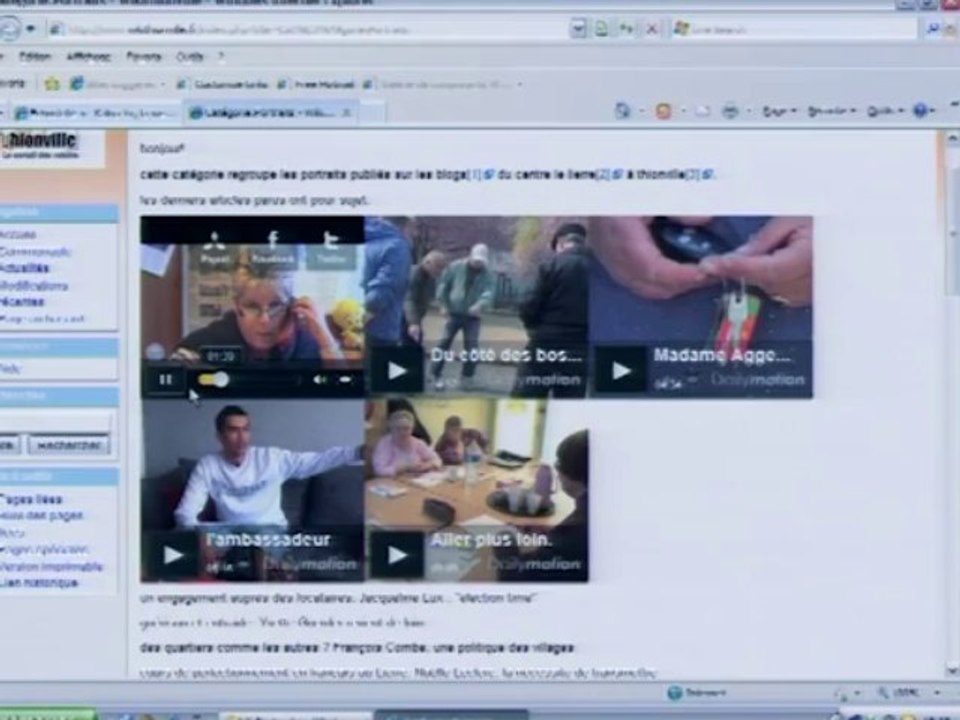Switch to the first browser tab
Image resolution: width=960 pixels, height=720 pixels.
pos(95,113)
